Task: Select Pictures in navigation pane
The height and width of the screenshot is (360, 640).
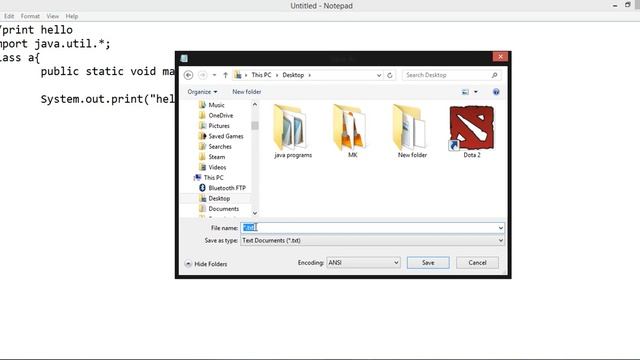Action: click(219, 126)
